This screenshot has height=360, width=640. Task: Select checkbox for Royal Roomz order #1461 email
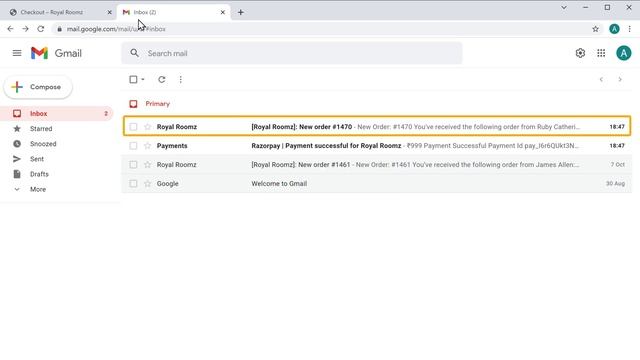[133, 164]
